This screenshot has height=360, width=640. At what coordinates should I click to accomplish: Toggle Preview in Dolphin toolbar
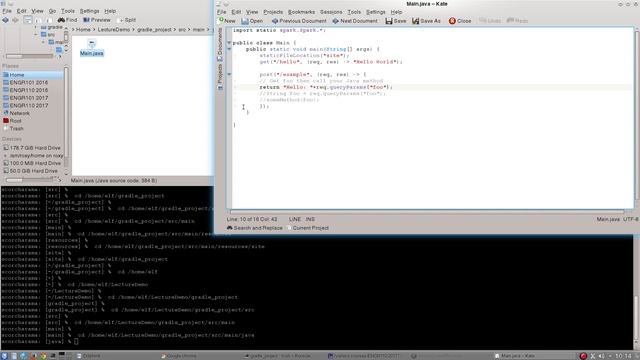[97, 20]
